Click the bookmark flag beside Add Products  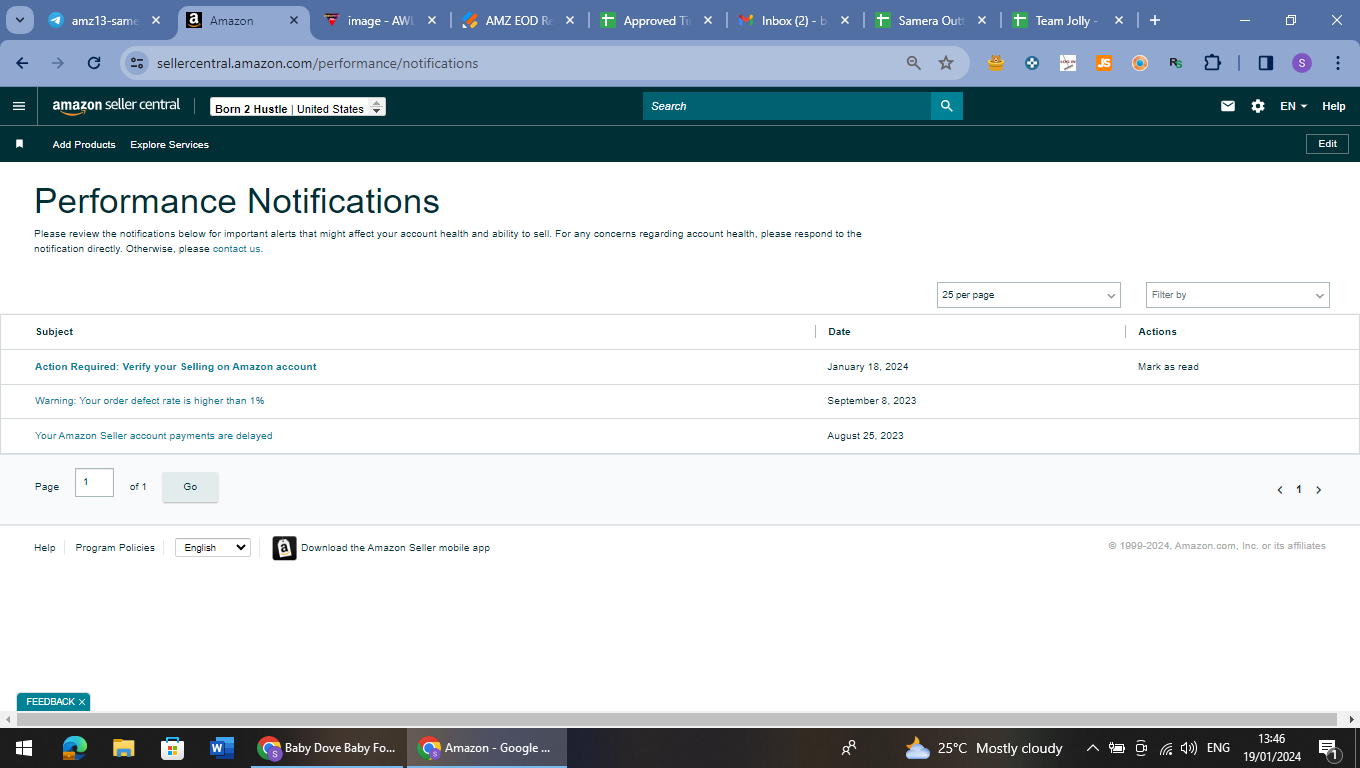coord(19,144)
